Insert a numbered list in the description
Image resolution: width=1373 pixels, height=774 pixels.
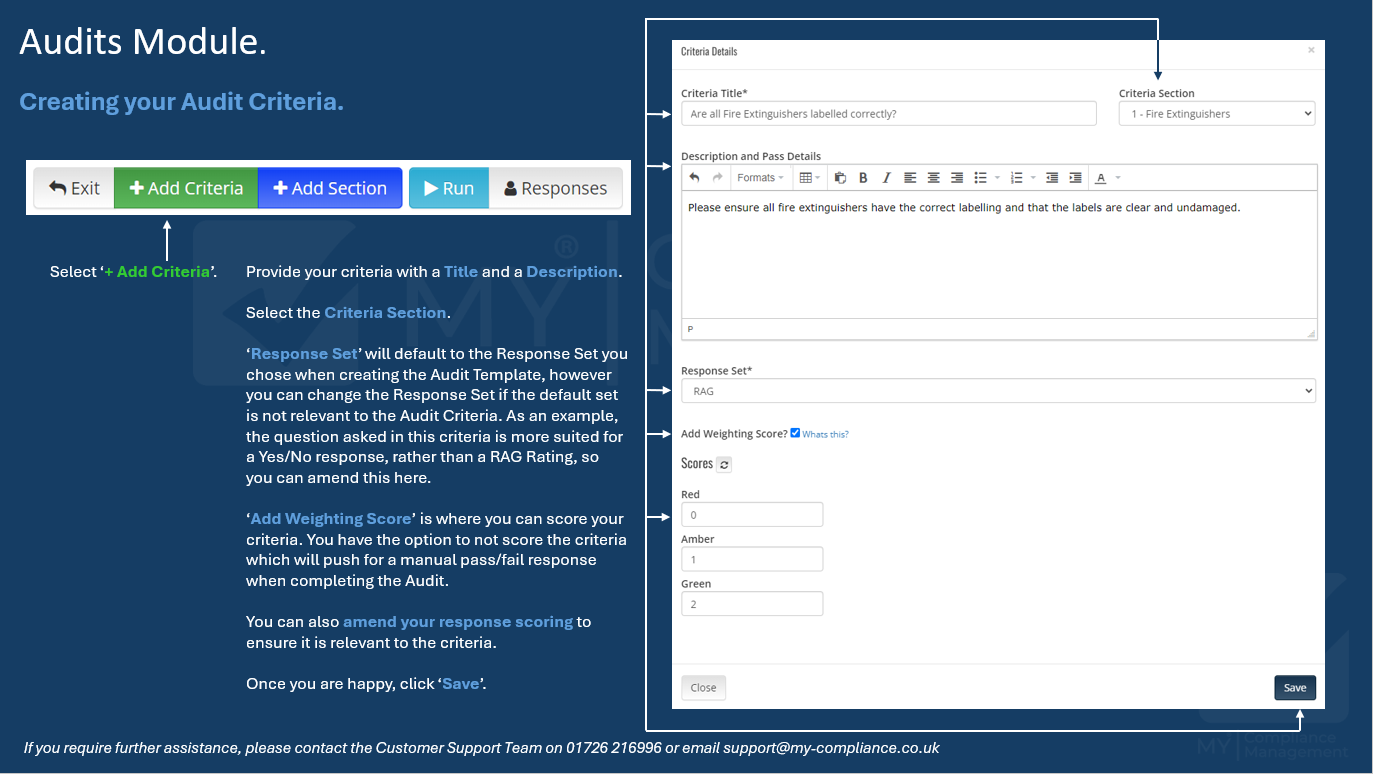click(x=1016, y=178)
